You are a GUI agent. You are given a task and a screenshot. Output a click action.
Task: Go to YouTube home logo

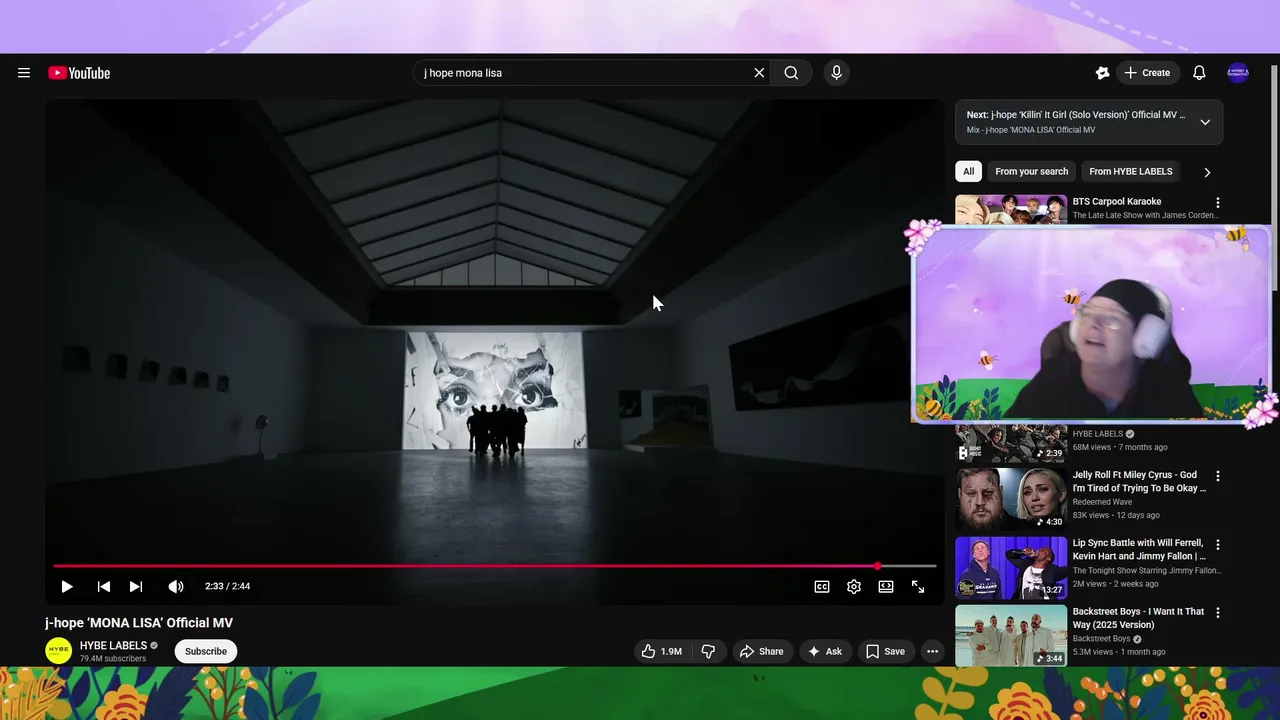[79, 73]
